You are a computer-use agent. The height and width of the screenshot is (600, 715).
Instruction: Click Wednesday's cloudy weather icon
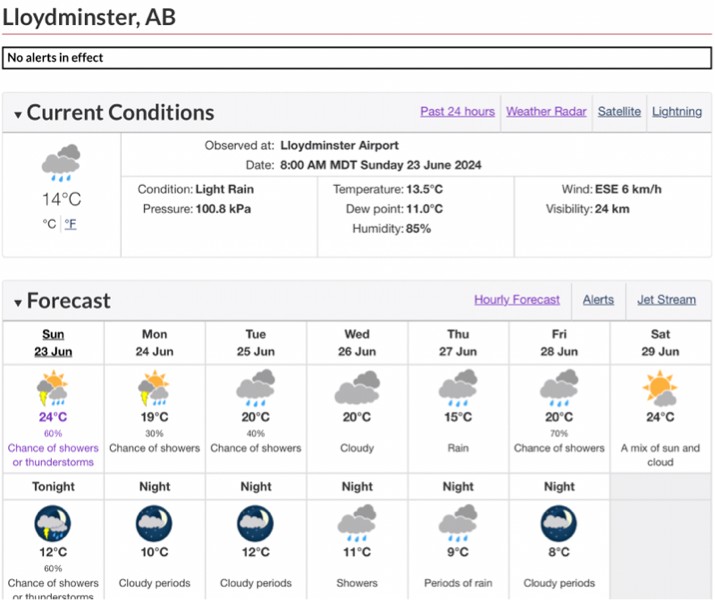point(357,388)
